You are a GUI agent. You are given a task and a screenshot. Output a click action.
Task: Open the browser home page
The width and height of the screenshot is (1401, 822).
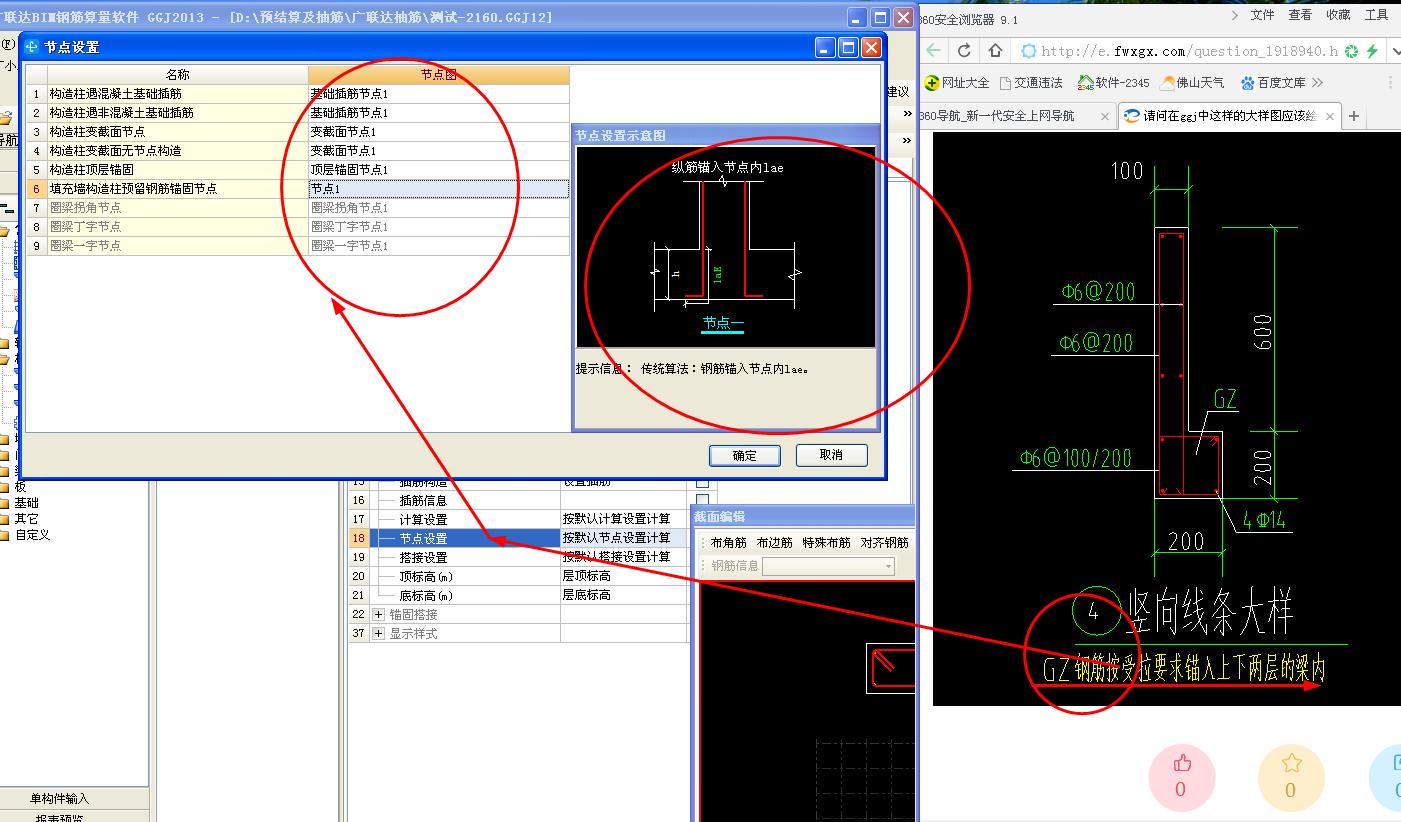point(995,51)
